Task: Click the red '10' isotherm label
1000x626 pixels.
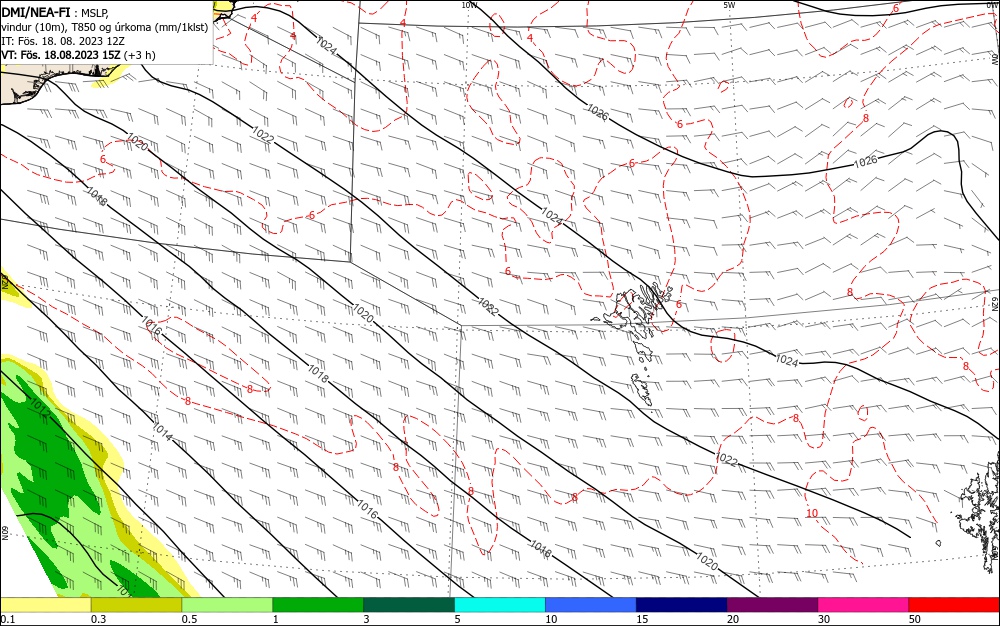Action: point(811,513)
